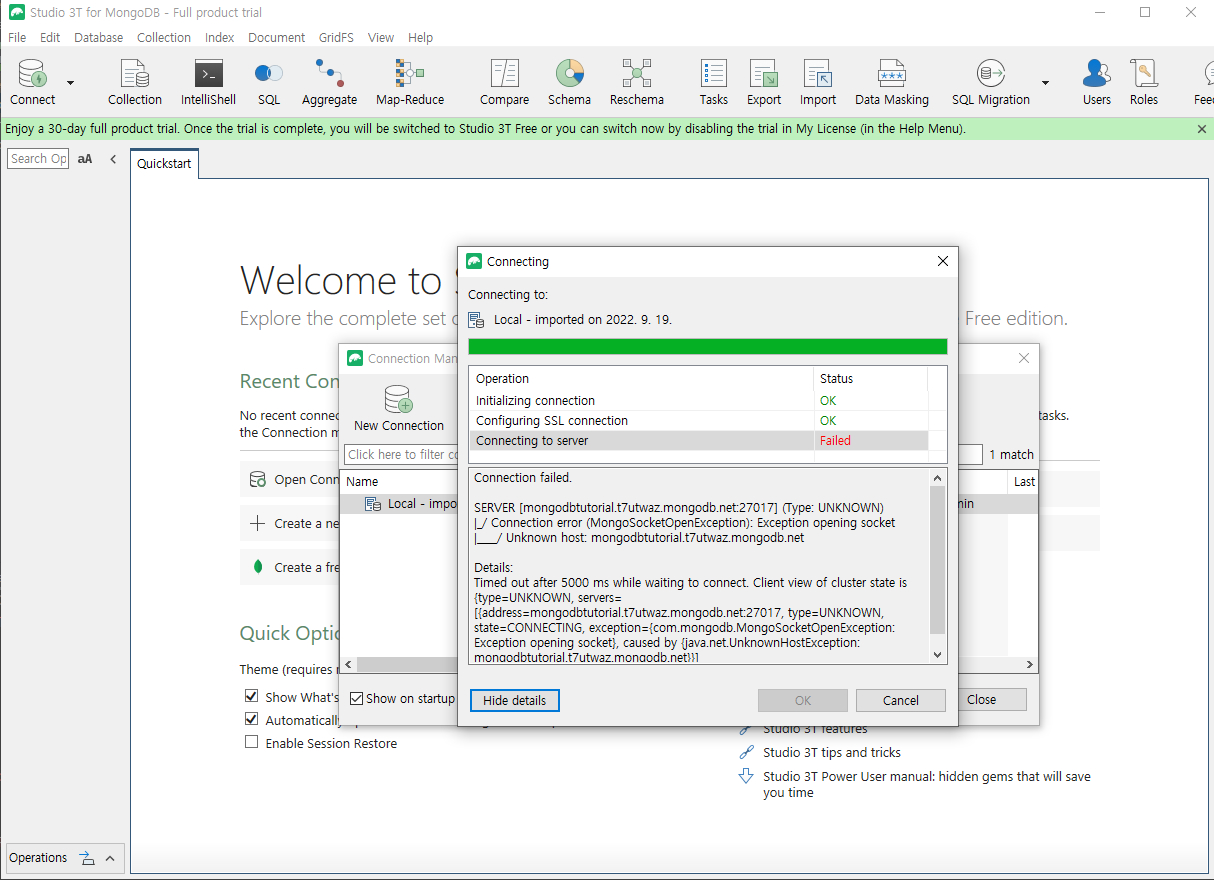Image resolution: width=1214 pixels, height=880 pixels.
Task: Open the Import wizard
Action: pos(818,82)
